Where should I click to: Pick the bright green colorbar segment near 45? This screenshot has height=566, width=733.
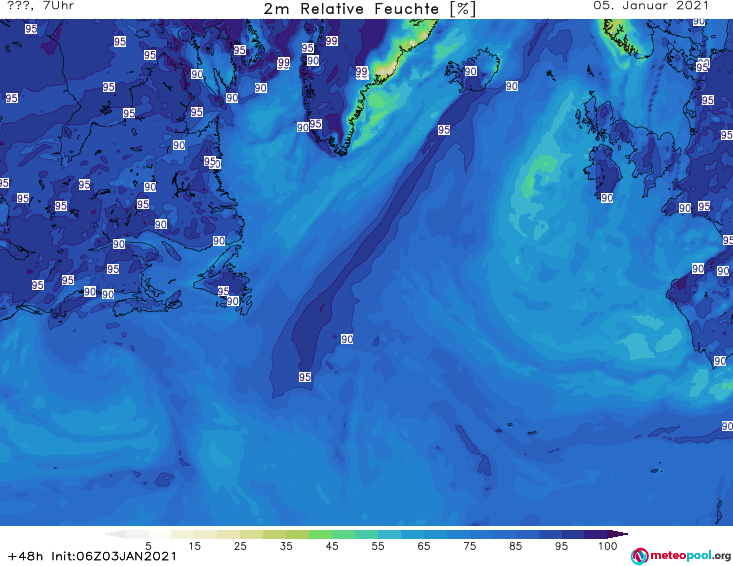tap(320, 534)
